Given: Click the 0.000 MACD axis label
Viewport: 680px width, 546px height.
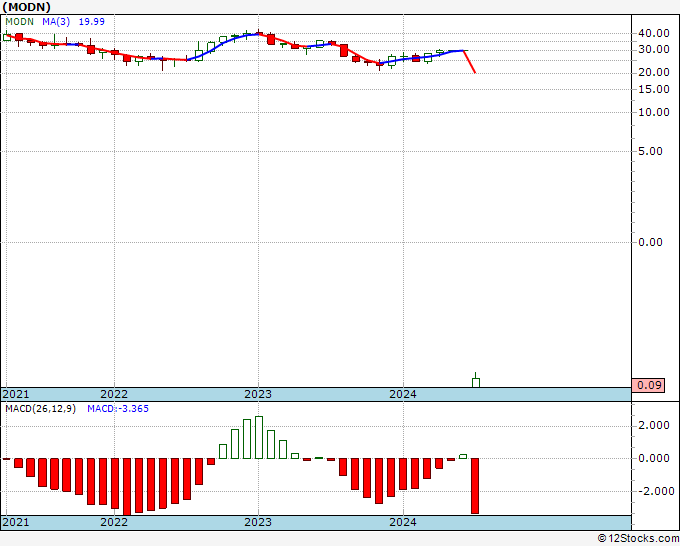Looking at the screenshot, I should coord(654,458).
